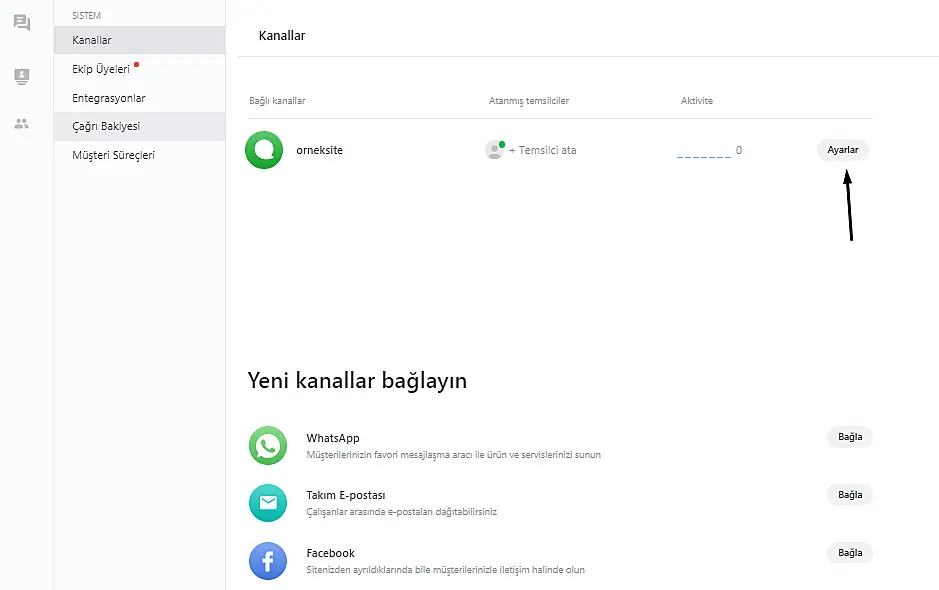Click the contacts card icon in sidebar
Image resolution: width=939 pixels, height=590 pixels.
pos(22,77)
